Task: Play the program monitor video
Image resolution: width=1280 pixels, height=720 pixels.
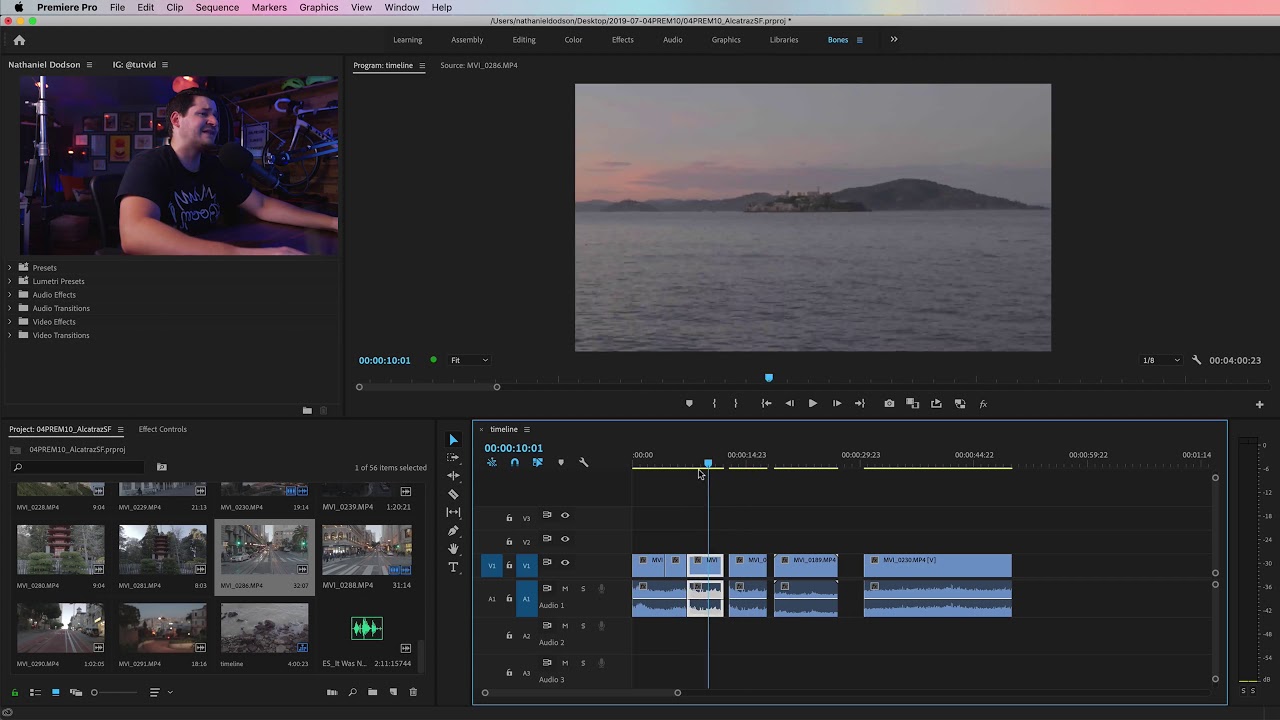Action: point(812,404)
